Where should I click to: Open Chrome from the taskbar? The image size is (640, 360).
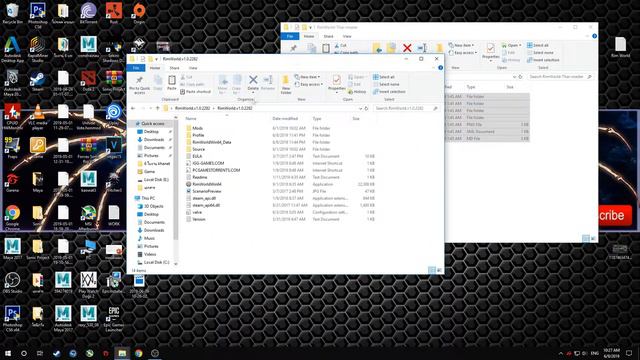coord(138,353)
